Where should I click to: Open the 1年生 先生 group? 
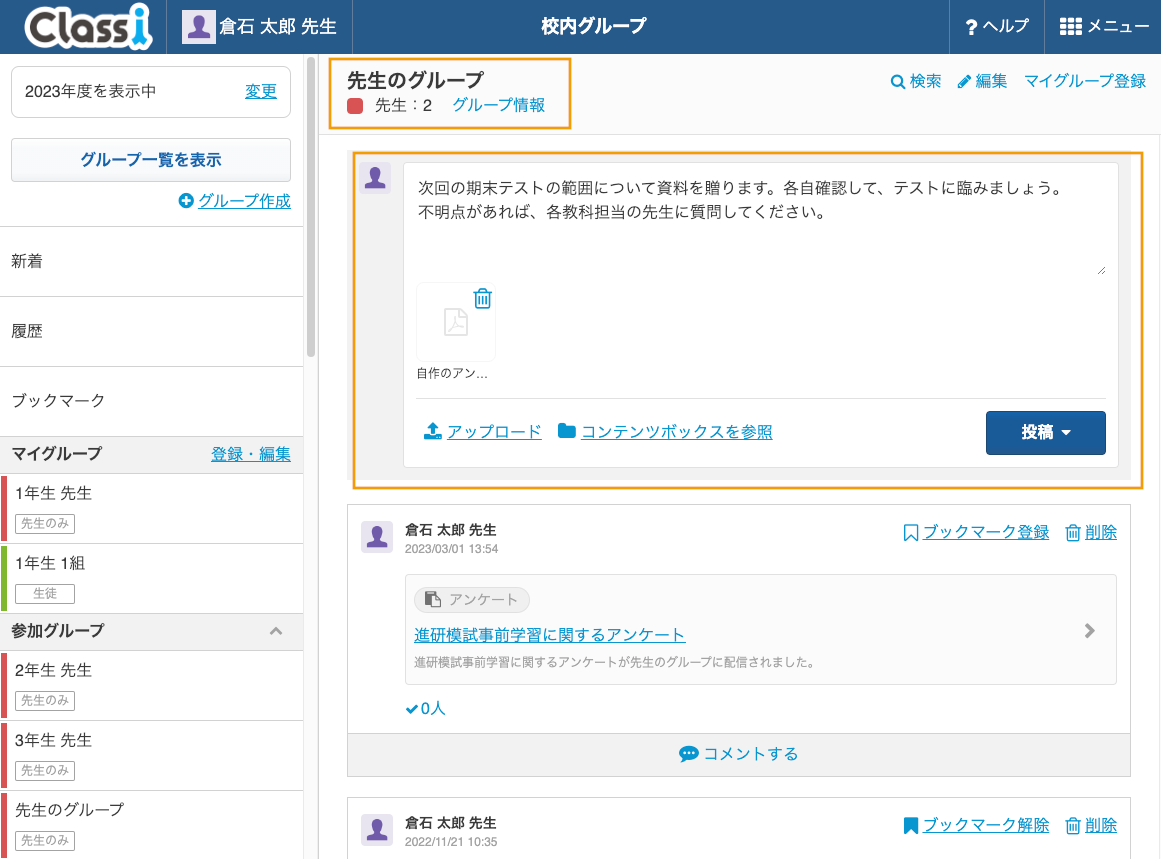tap(152, 508)
